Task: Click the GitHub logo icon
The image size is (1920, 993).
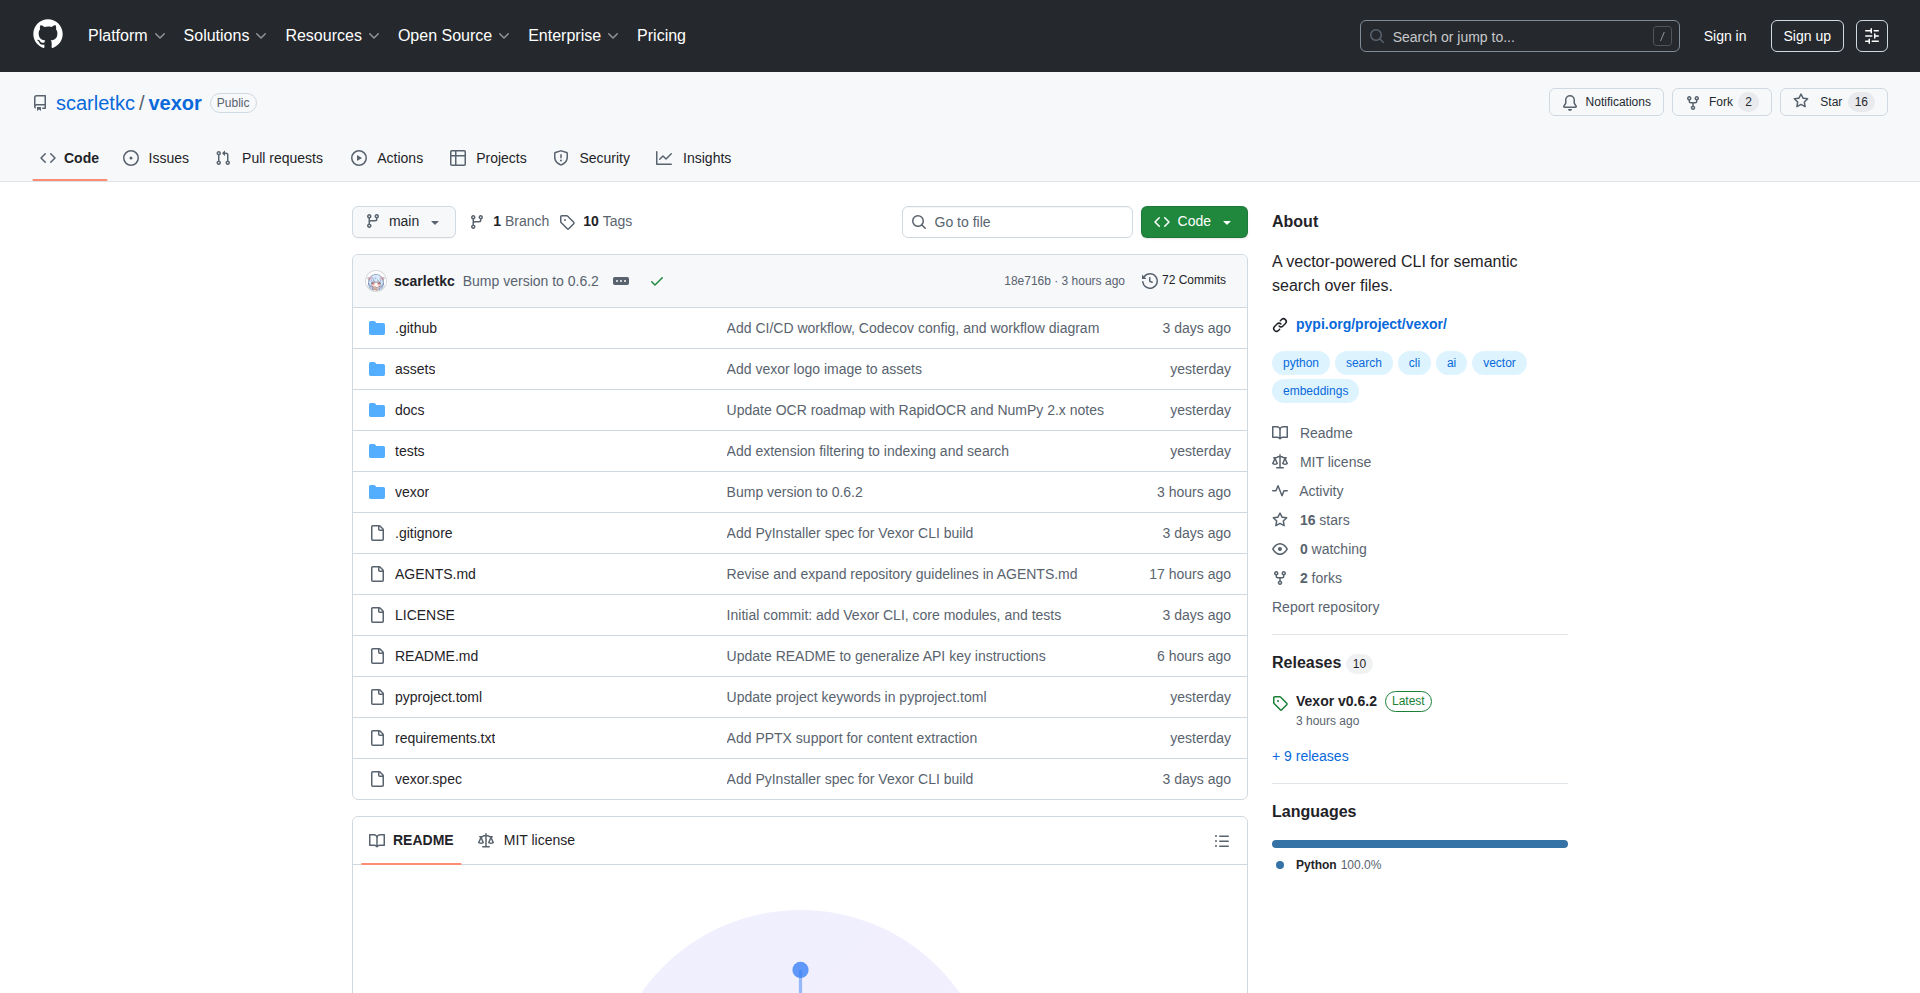Action: [x=48, y=35]
